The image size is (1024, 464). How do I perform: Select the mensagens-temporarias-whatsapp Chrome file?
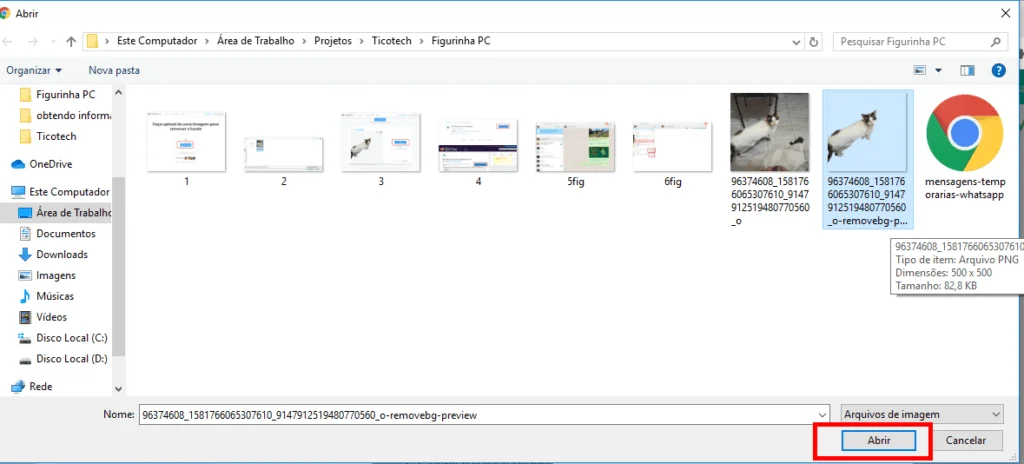(x=965, y=149)
